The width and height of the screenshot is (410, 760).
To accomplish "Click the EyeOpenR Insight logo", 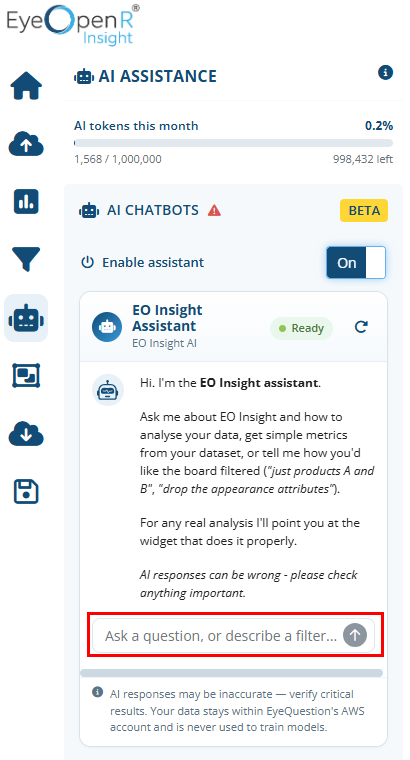I will click(x=73, y=24).
